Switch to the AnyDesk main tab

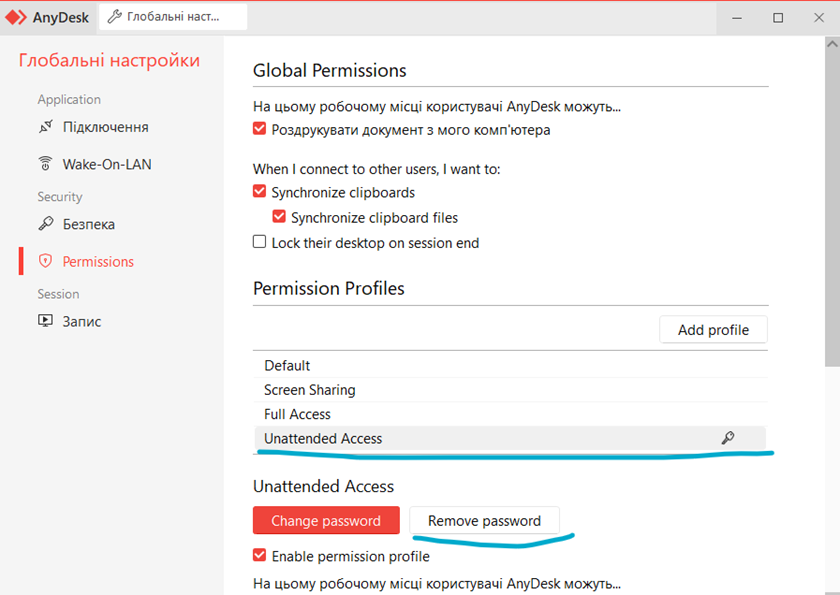[50, 17]
